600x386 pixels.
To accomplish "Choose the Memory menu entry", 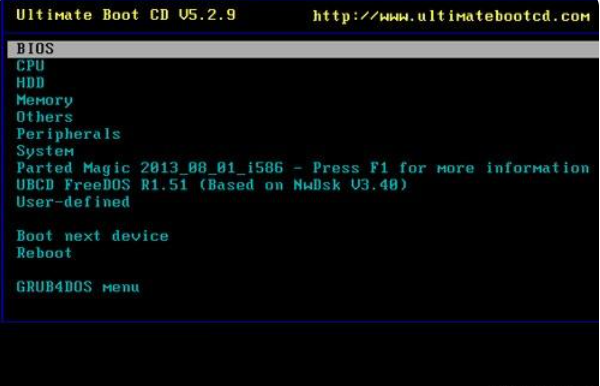I will (303, 100).
